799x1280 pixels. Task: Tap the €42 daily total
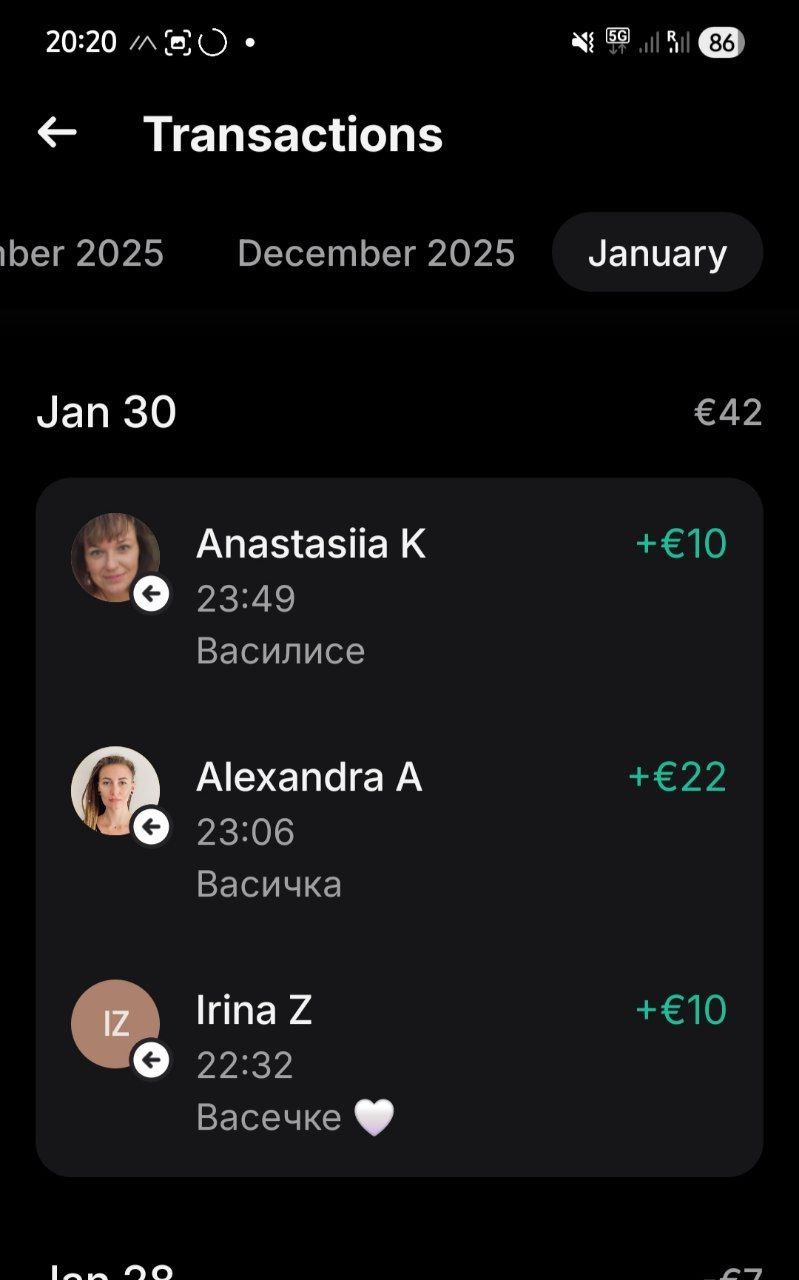728,412
